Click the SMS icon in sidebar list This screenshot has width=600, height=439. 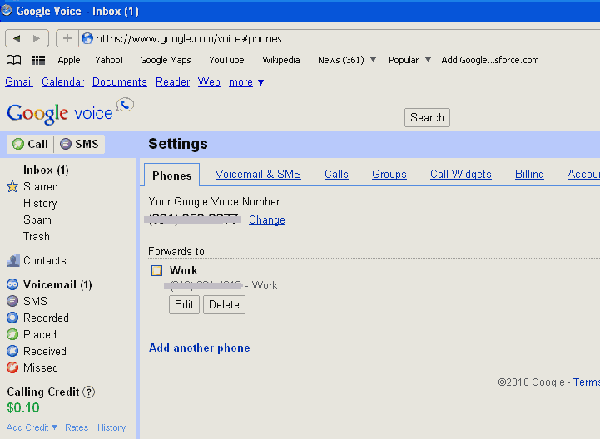[x=12, y=301]
